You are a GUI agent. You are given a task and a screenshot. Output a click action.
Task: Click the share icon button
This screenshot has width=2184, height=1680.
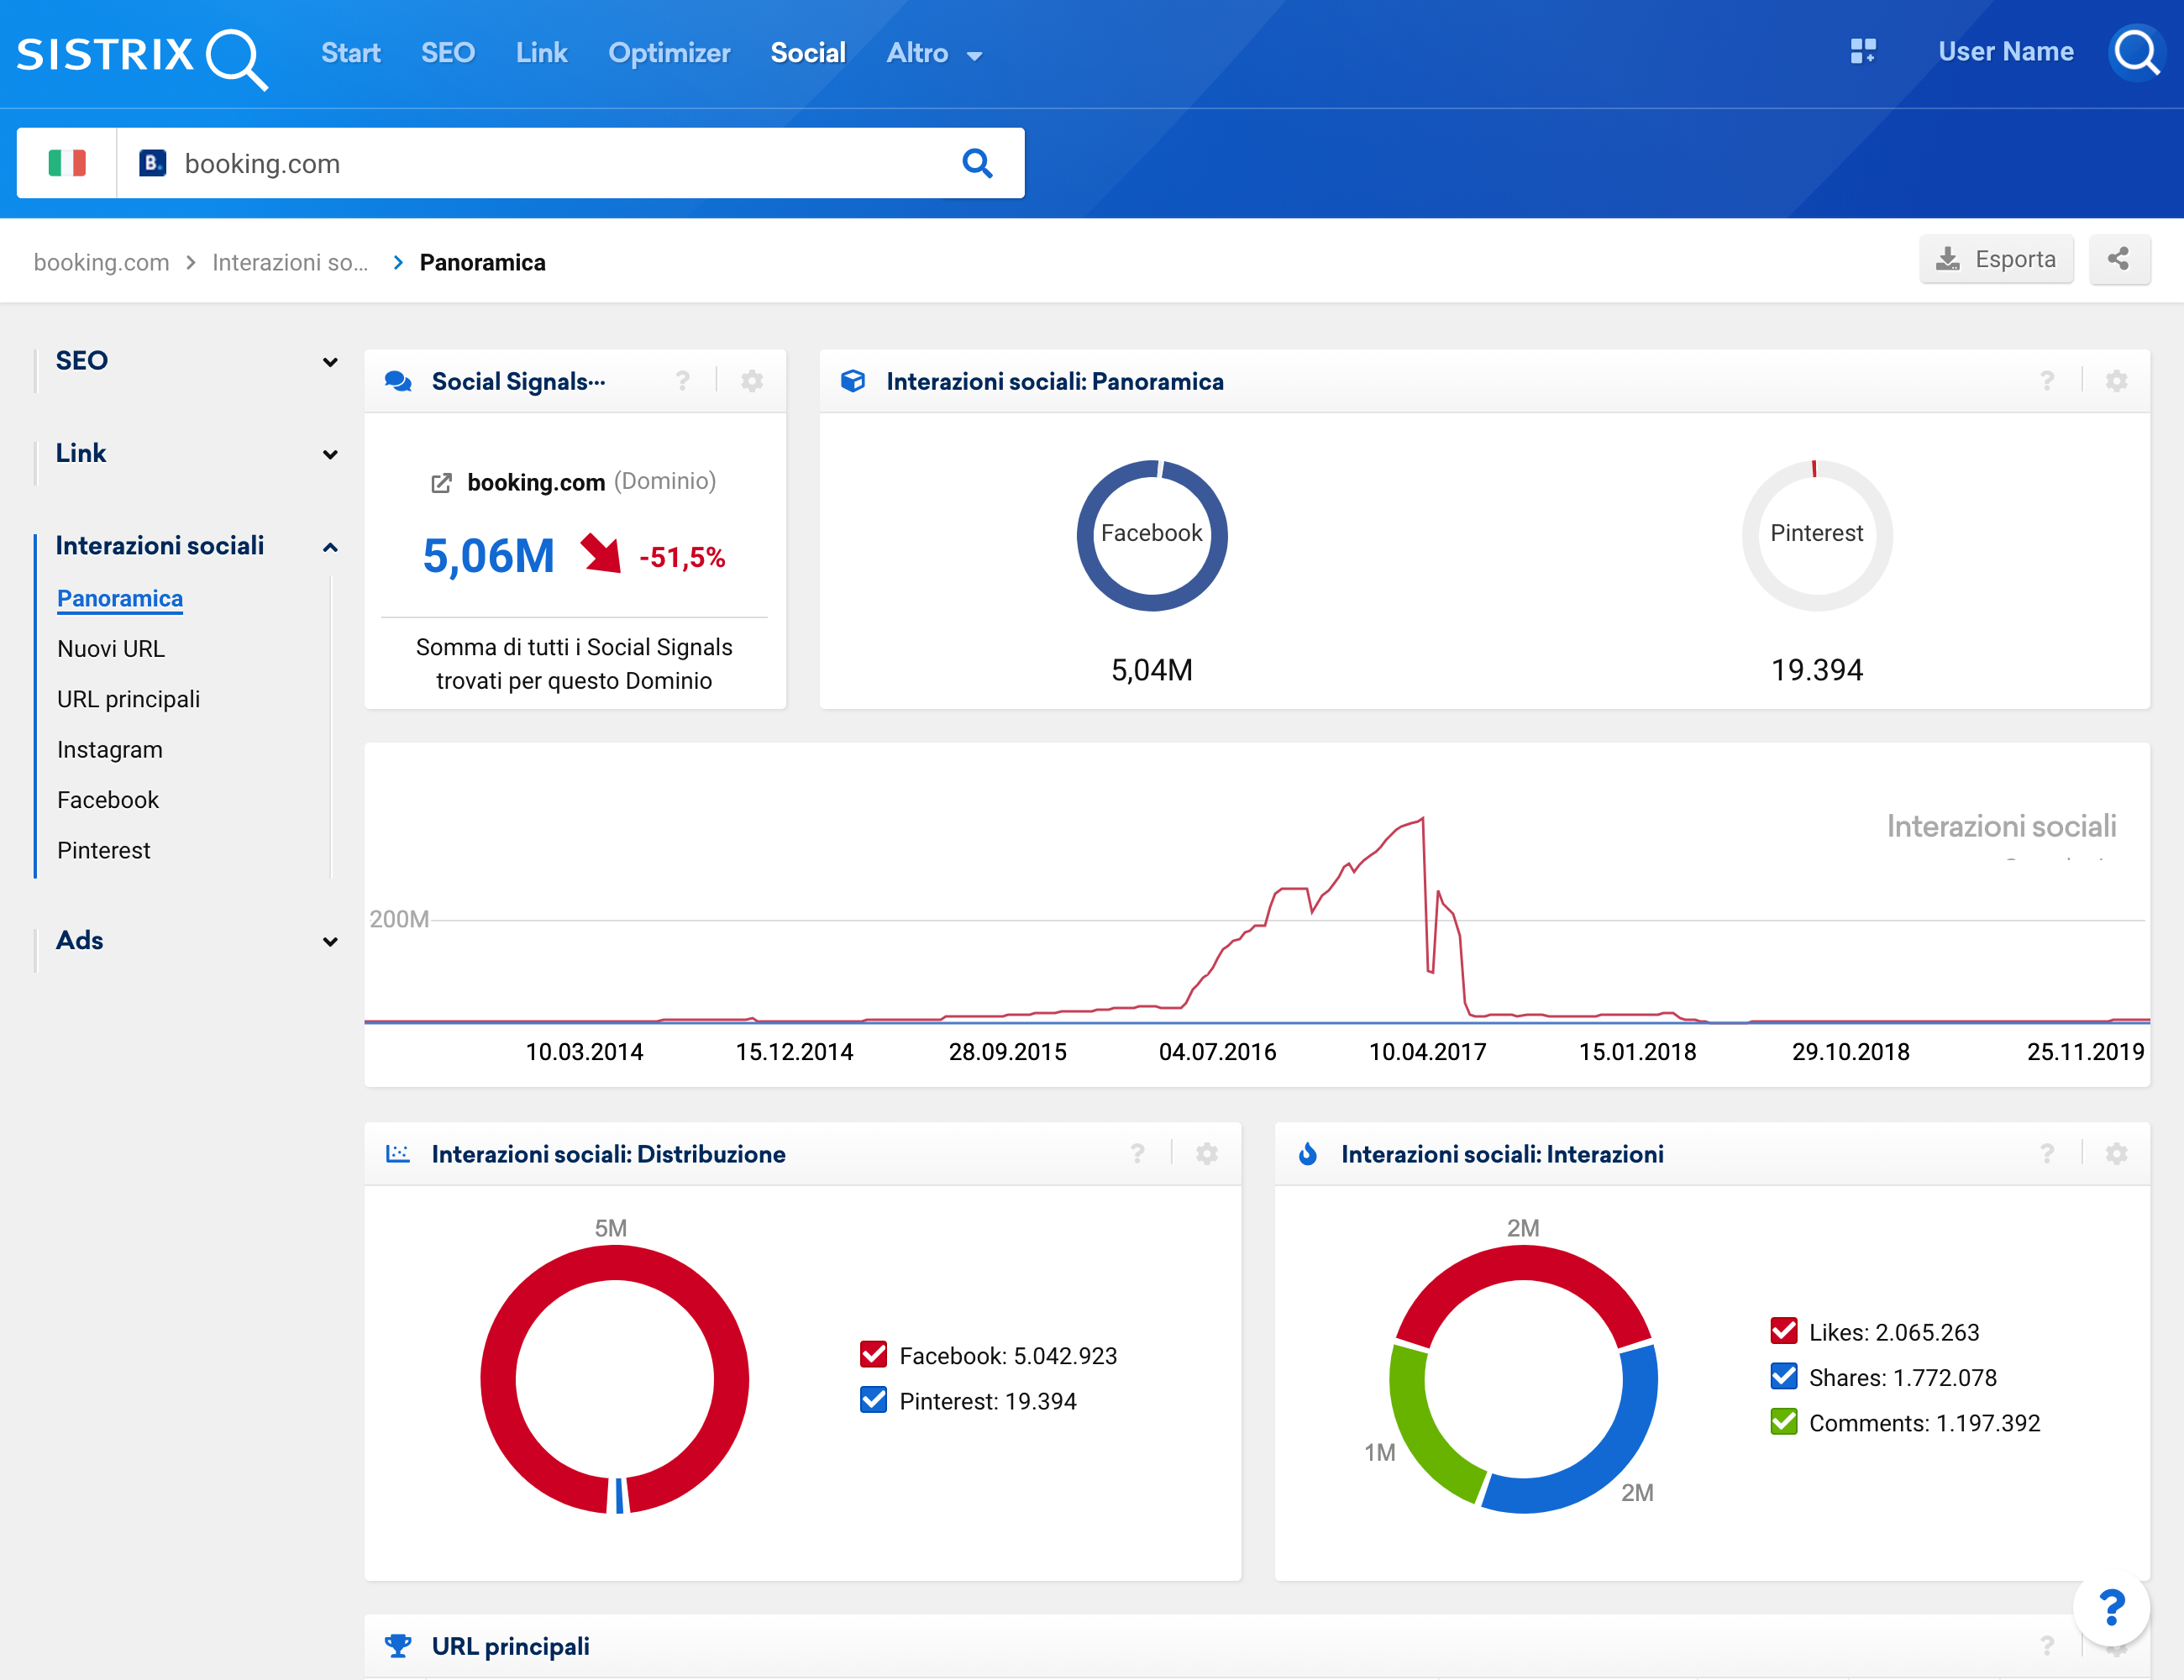pos(2119,260)
